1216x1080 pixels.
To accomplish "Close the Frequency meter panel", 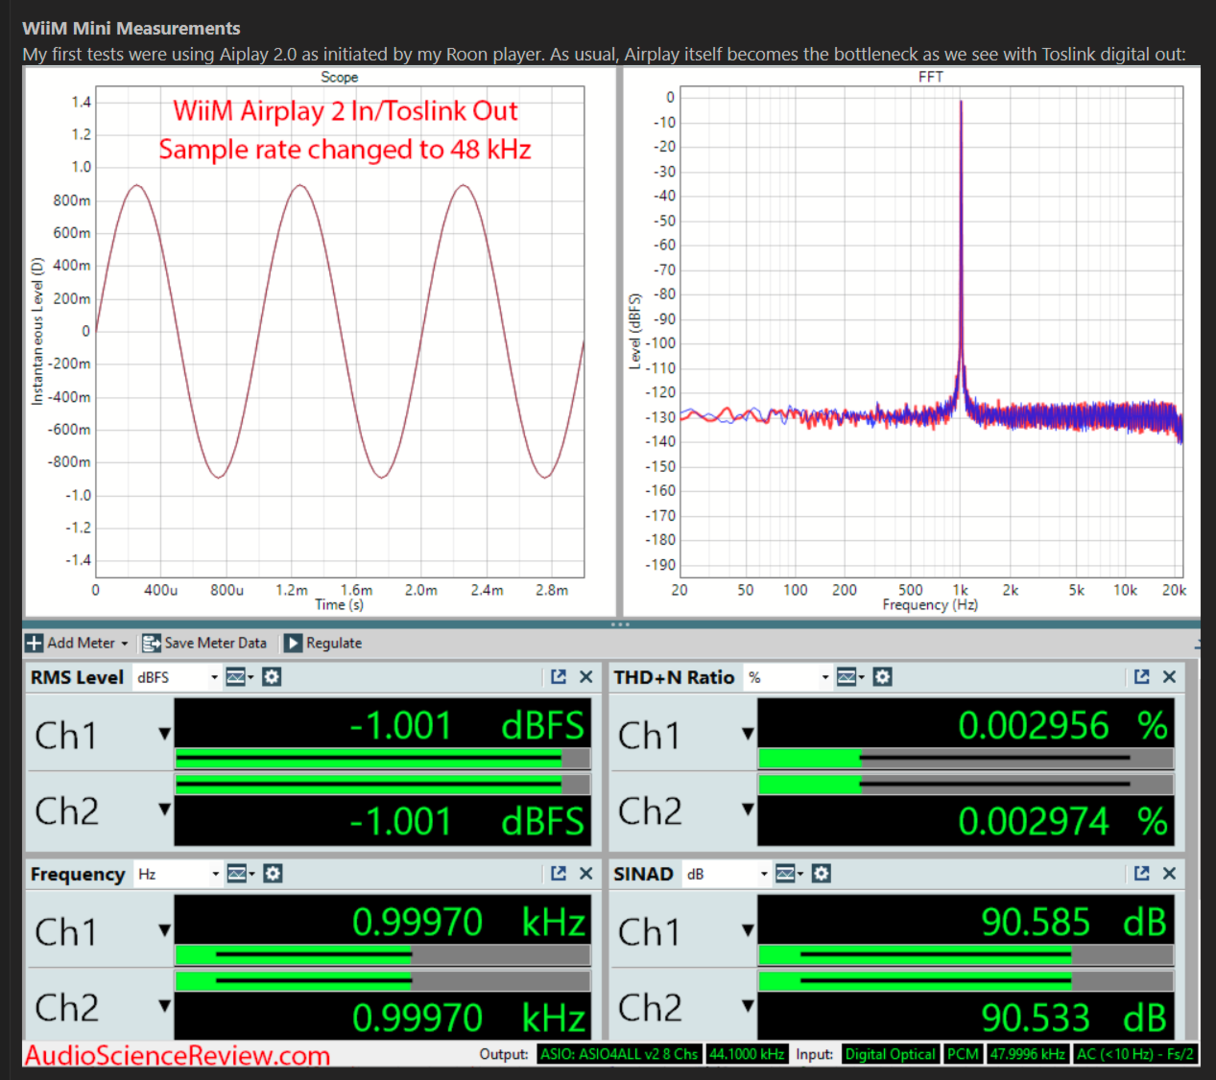I will point(586,874).
